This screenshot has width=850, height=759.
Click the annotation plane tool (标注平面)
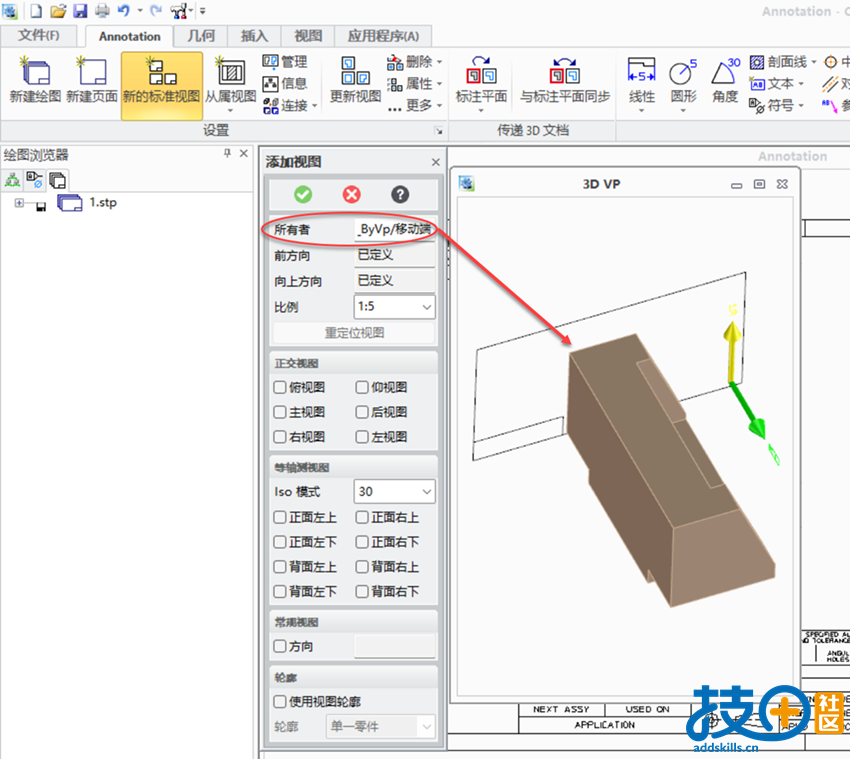[481, 84]
